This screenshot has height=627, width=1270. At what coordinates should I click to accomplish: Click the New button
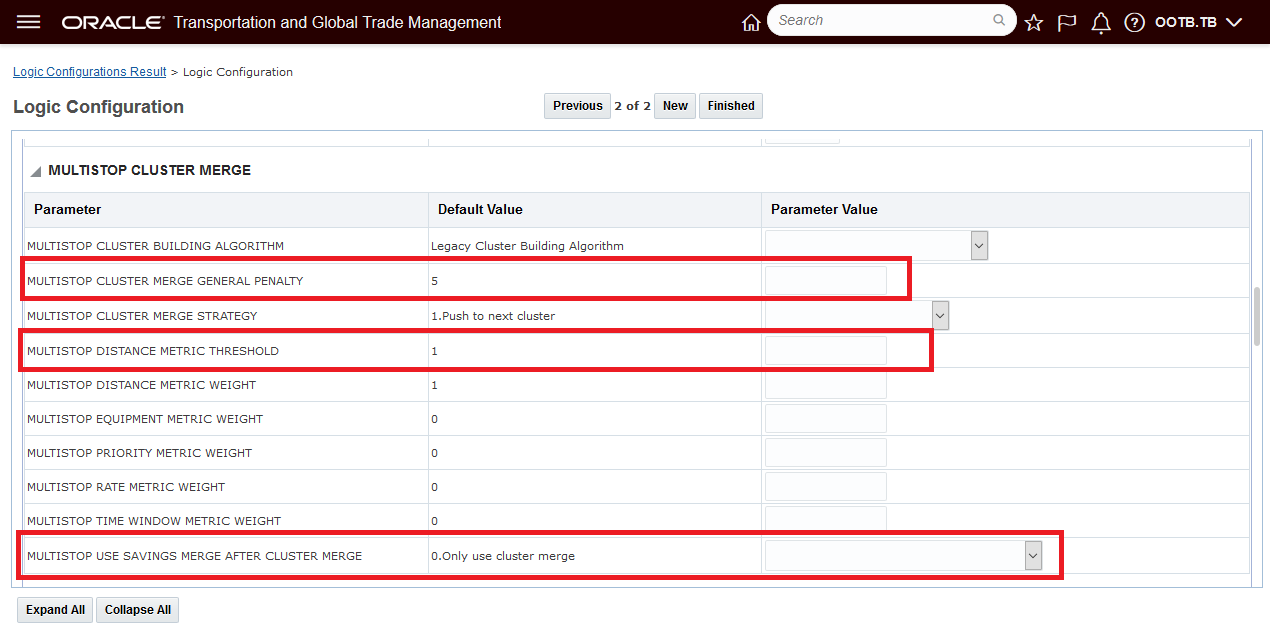[x=675, y=106]
